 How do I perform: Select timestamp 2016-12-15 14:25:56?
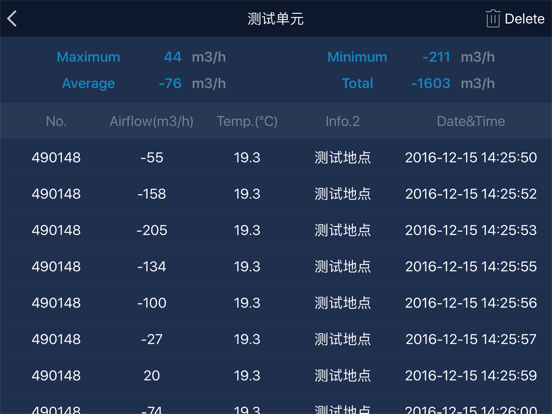(471, 303)
